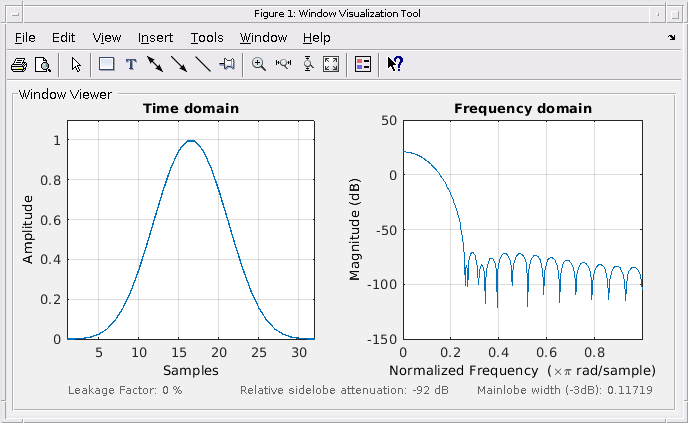The image size is (688, 423).
Task: Click the What's This help icon
Action: [395, 64]
